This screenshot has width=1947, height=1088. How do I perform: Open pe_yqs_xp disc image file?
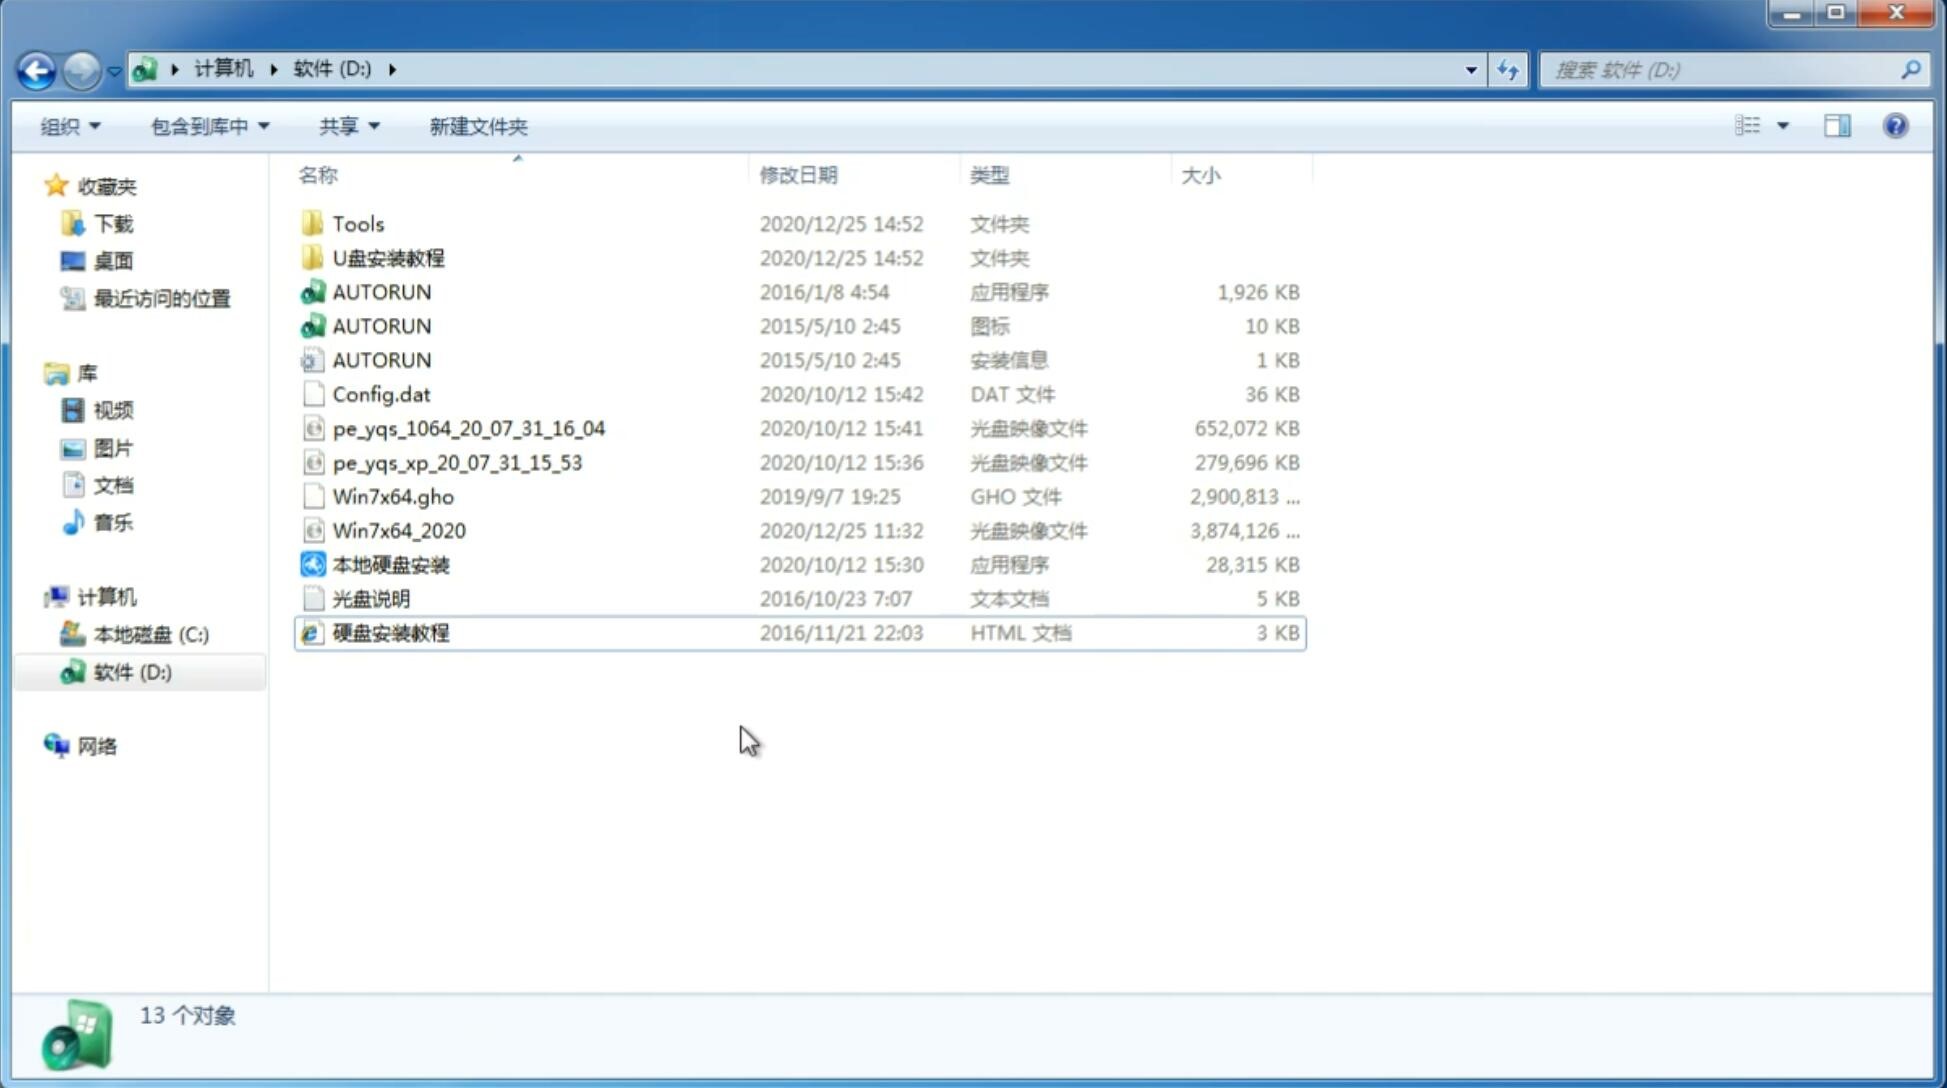click(x=456, y=462)
